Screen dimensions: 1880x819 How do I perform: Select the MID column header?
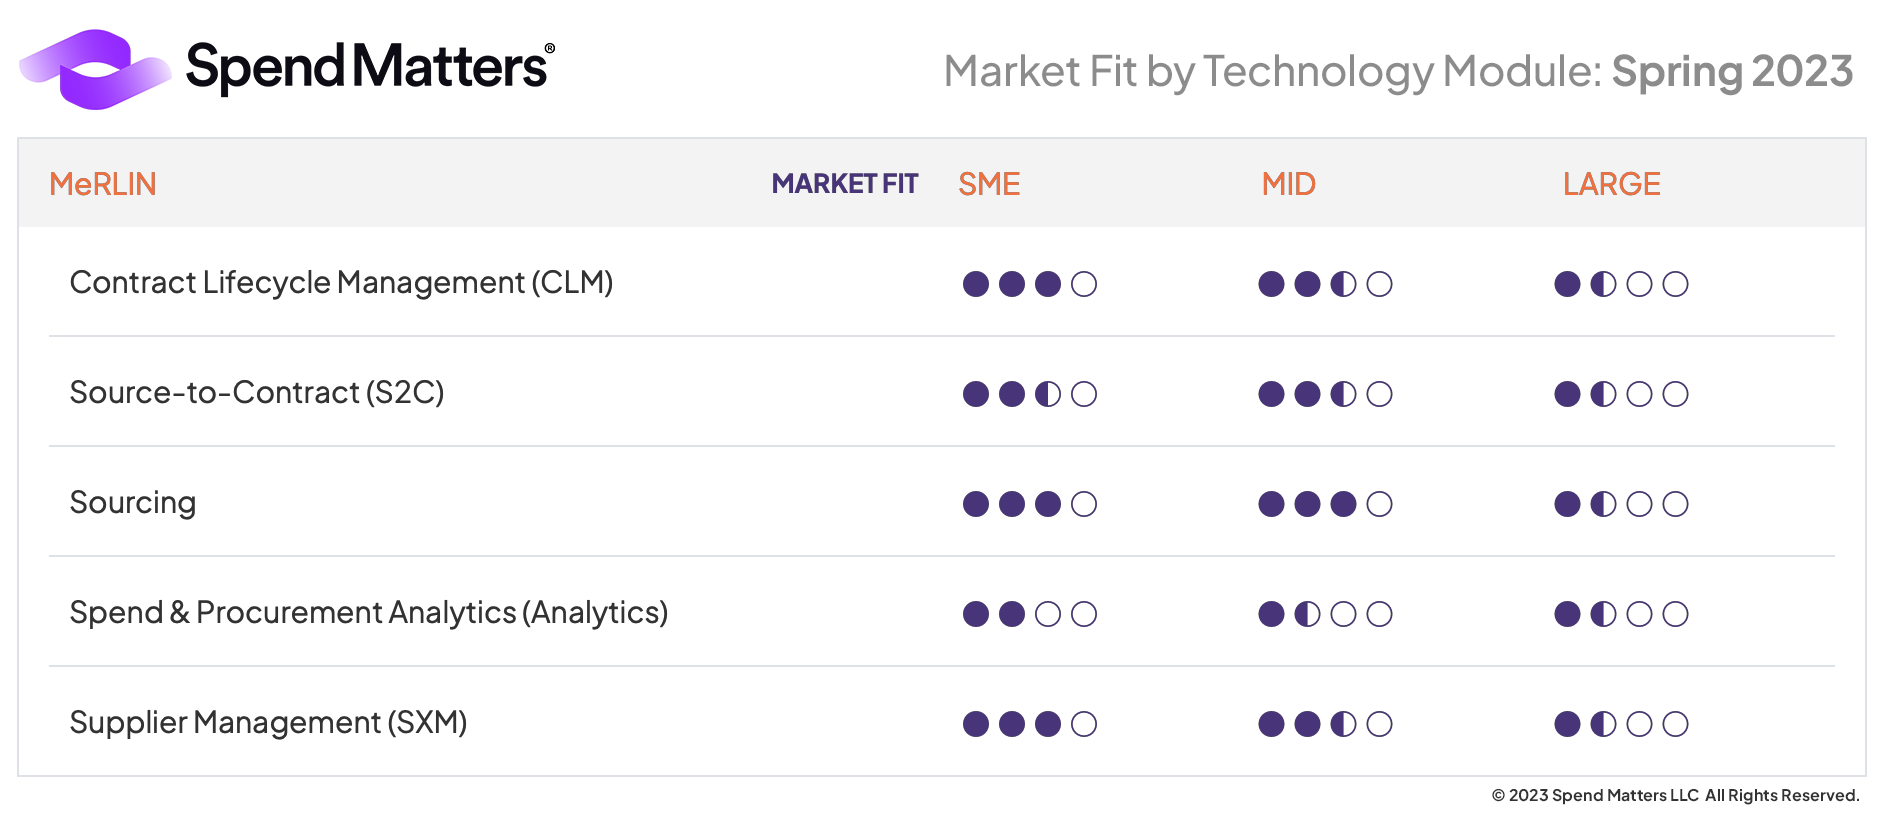coord(1288,184)
